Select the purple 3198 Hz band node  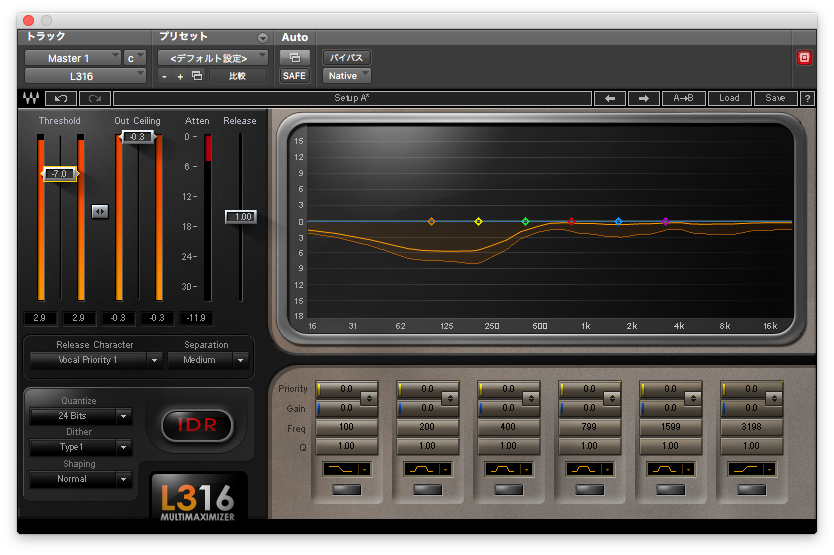[665, 221]
